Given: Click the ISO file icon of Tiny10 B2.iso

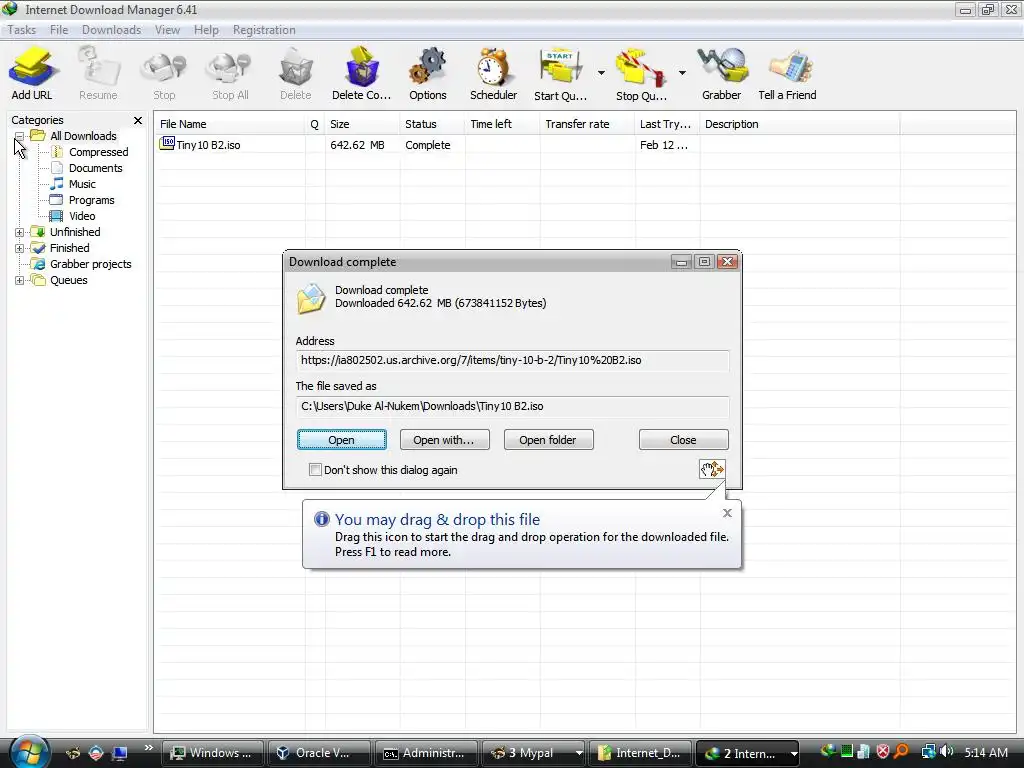Looking at the screenshot, I should 167,144.
